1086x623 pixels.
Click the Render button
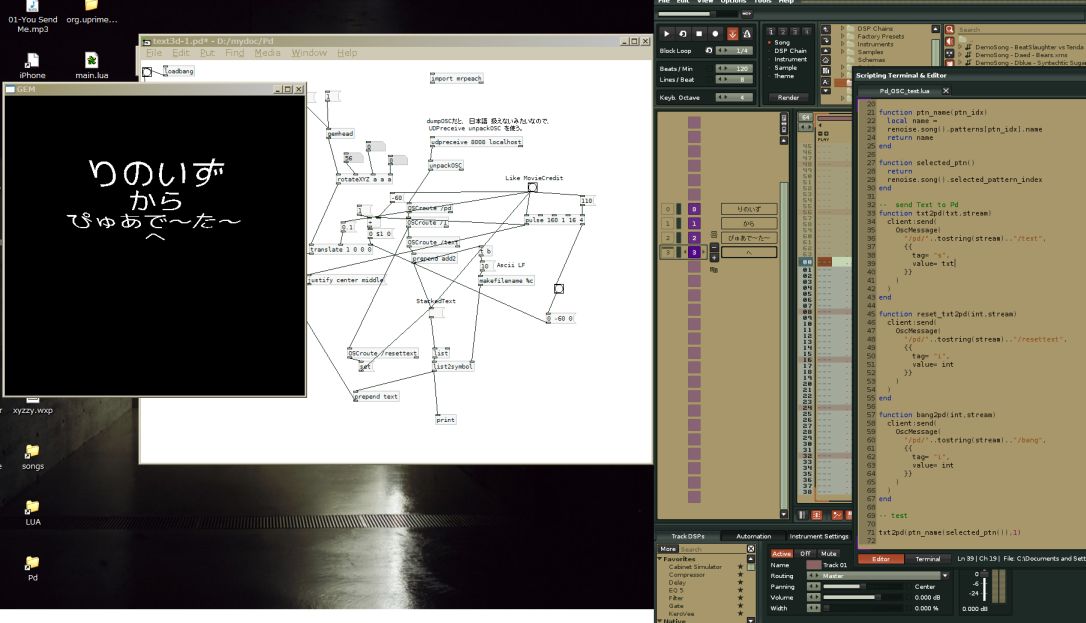pyautogui.click(x=788, y=98)
